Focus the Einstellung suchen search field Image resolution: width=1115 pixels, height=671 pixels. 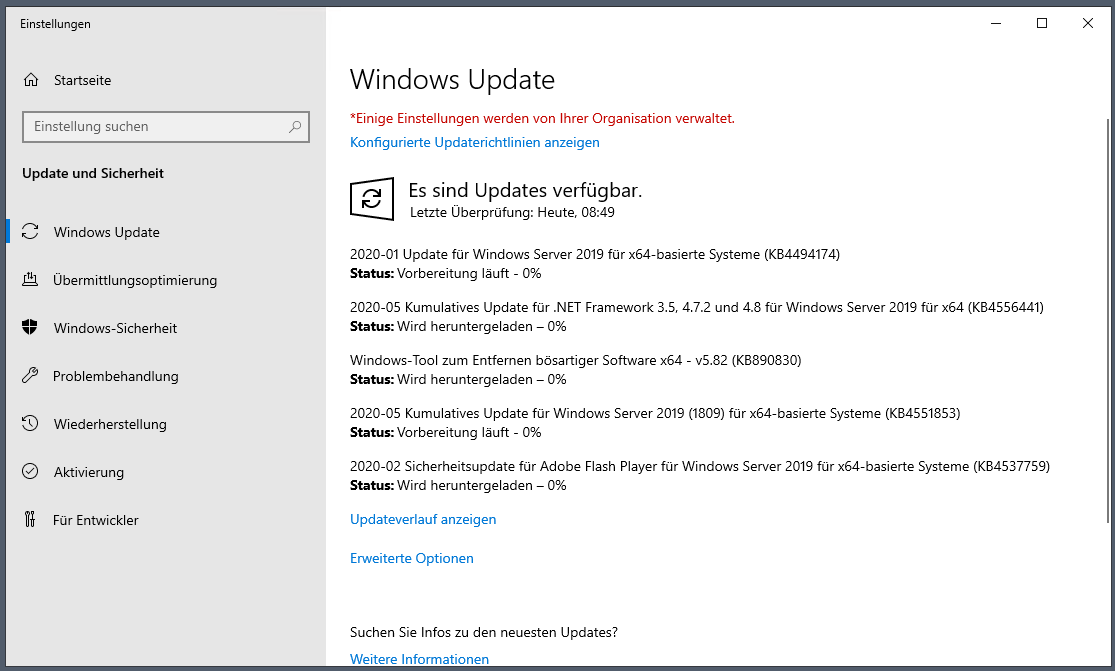166,127
